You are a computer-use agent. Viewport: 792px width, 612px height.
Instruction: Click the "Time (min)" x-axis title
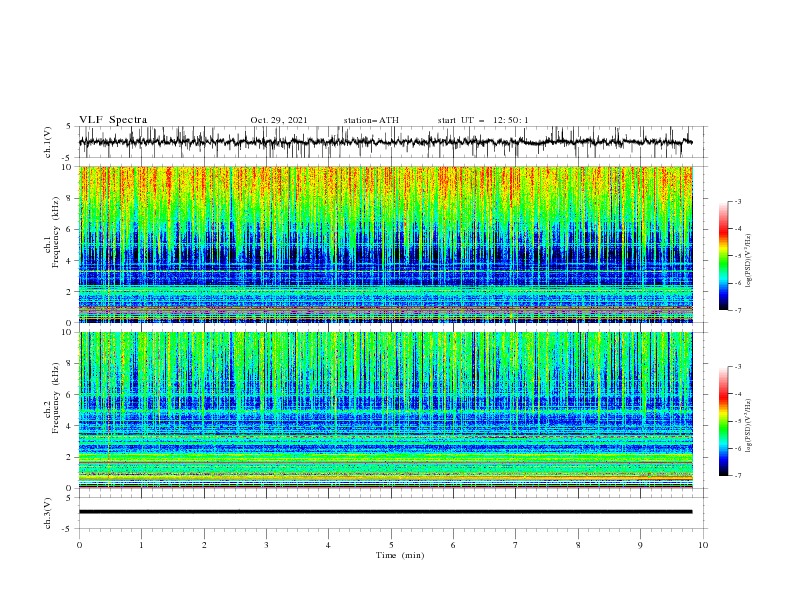pyautogui.click(x=400, y=555)
